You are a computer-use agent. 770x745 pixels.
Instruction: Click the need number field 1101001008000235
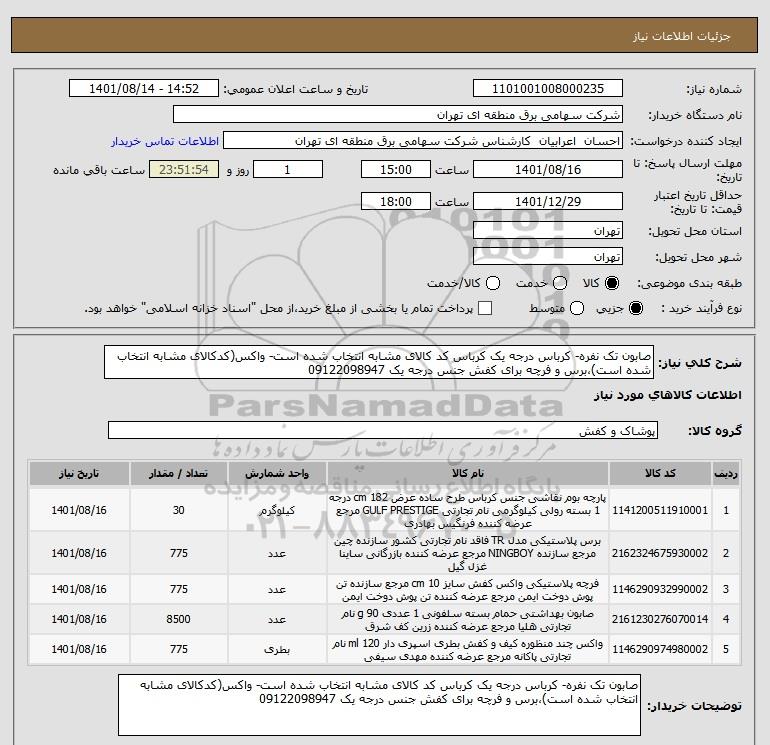pyautogui.click(x=548, y=89)
